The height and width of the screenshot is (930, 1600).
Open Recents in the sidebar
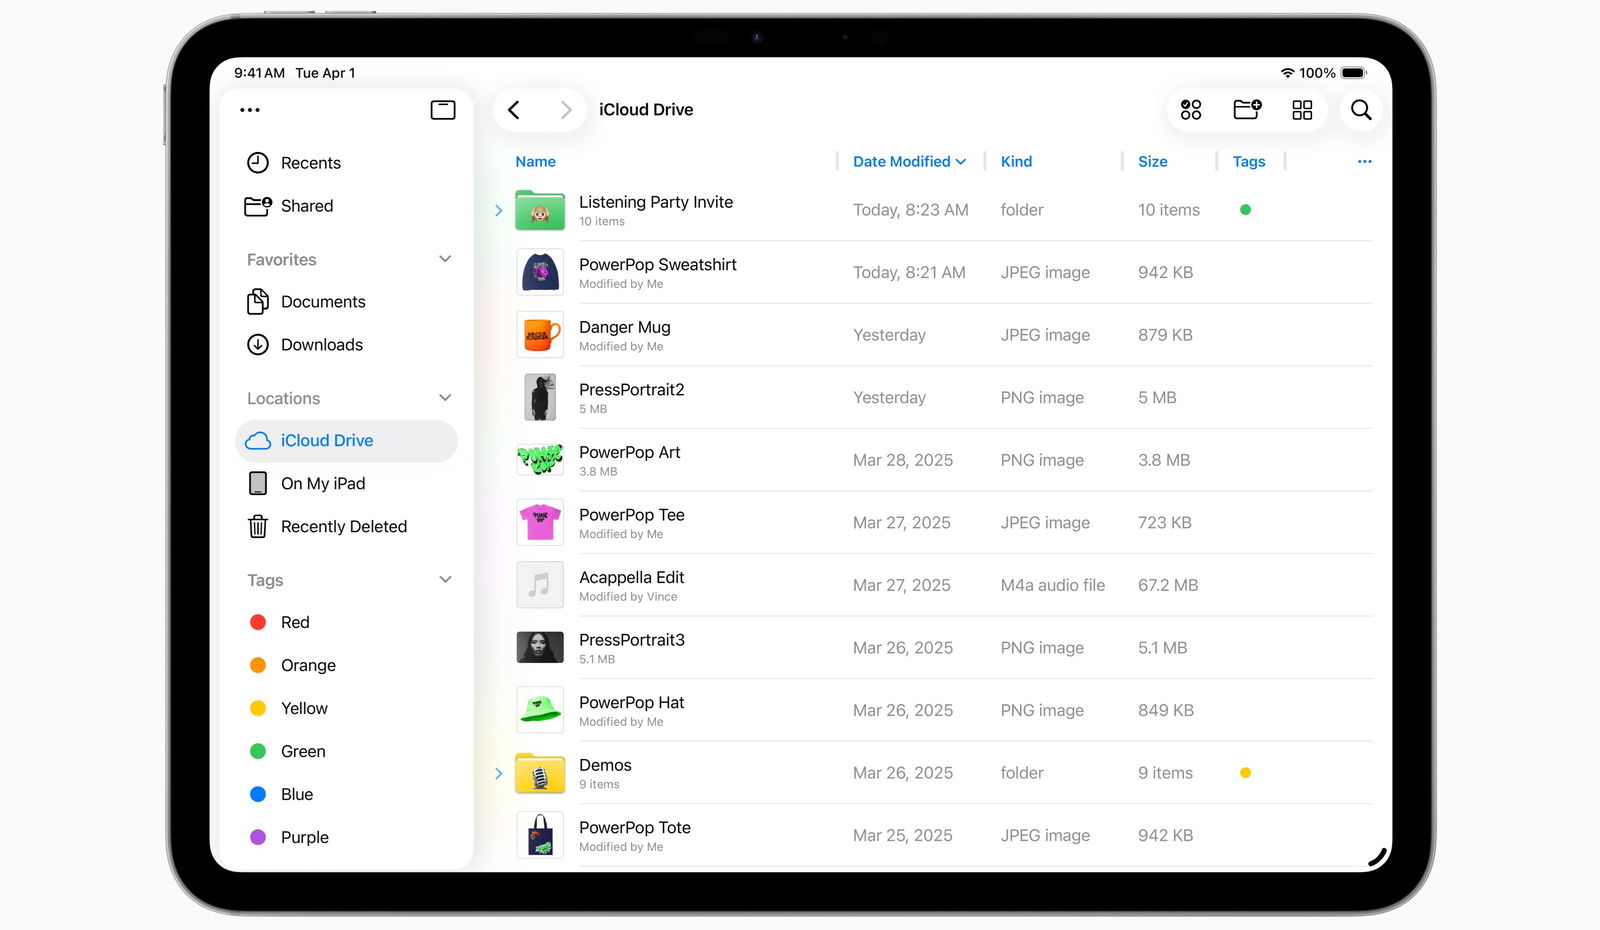pyautogui.click(x=346, y=163)
